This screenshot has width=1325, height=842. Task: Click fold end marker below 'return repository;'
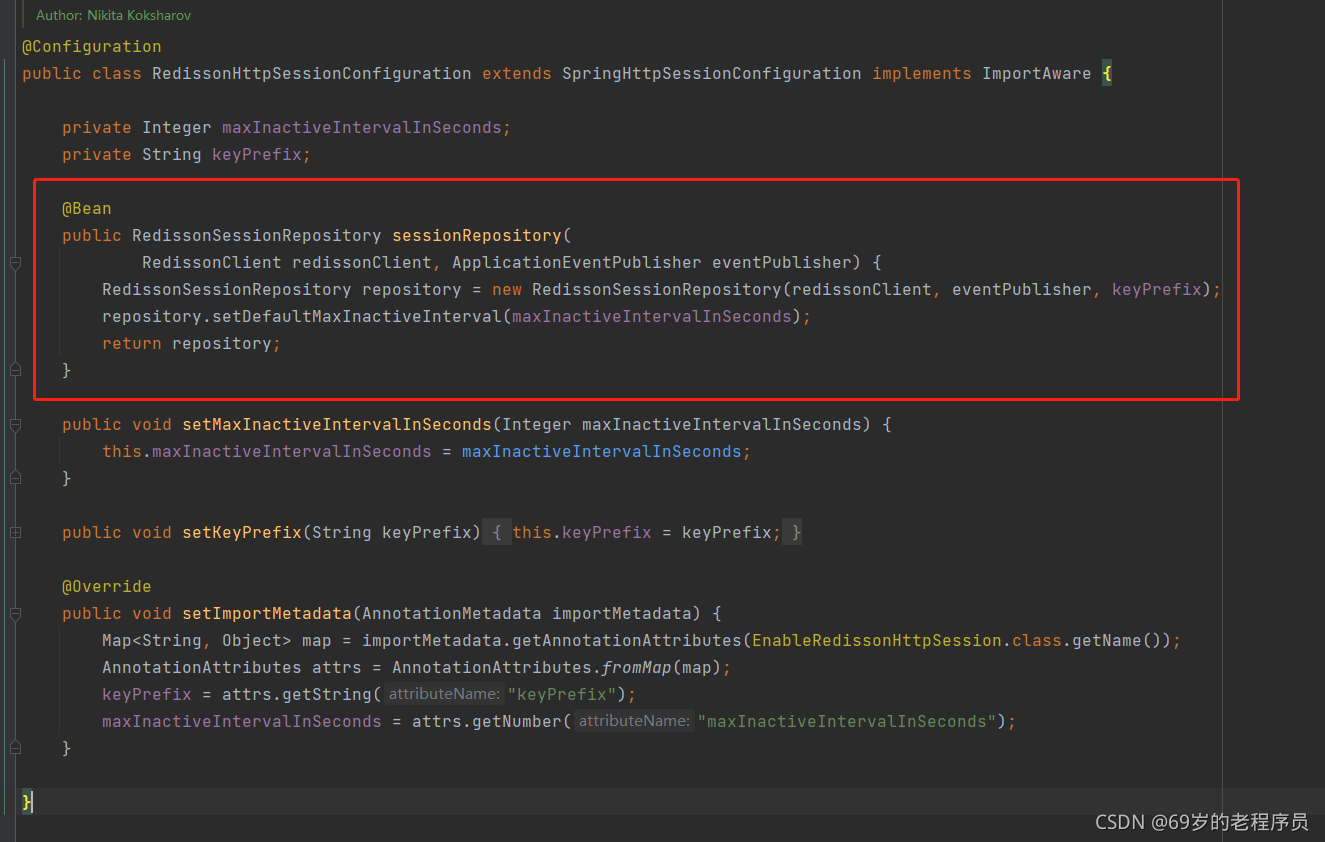pyautogui.click(x=15, y=370)
